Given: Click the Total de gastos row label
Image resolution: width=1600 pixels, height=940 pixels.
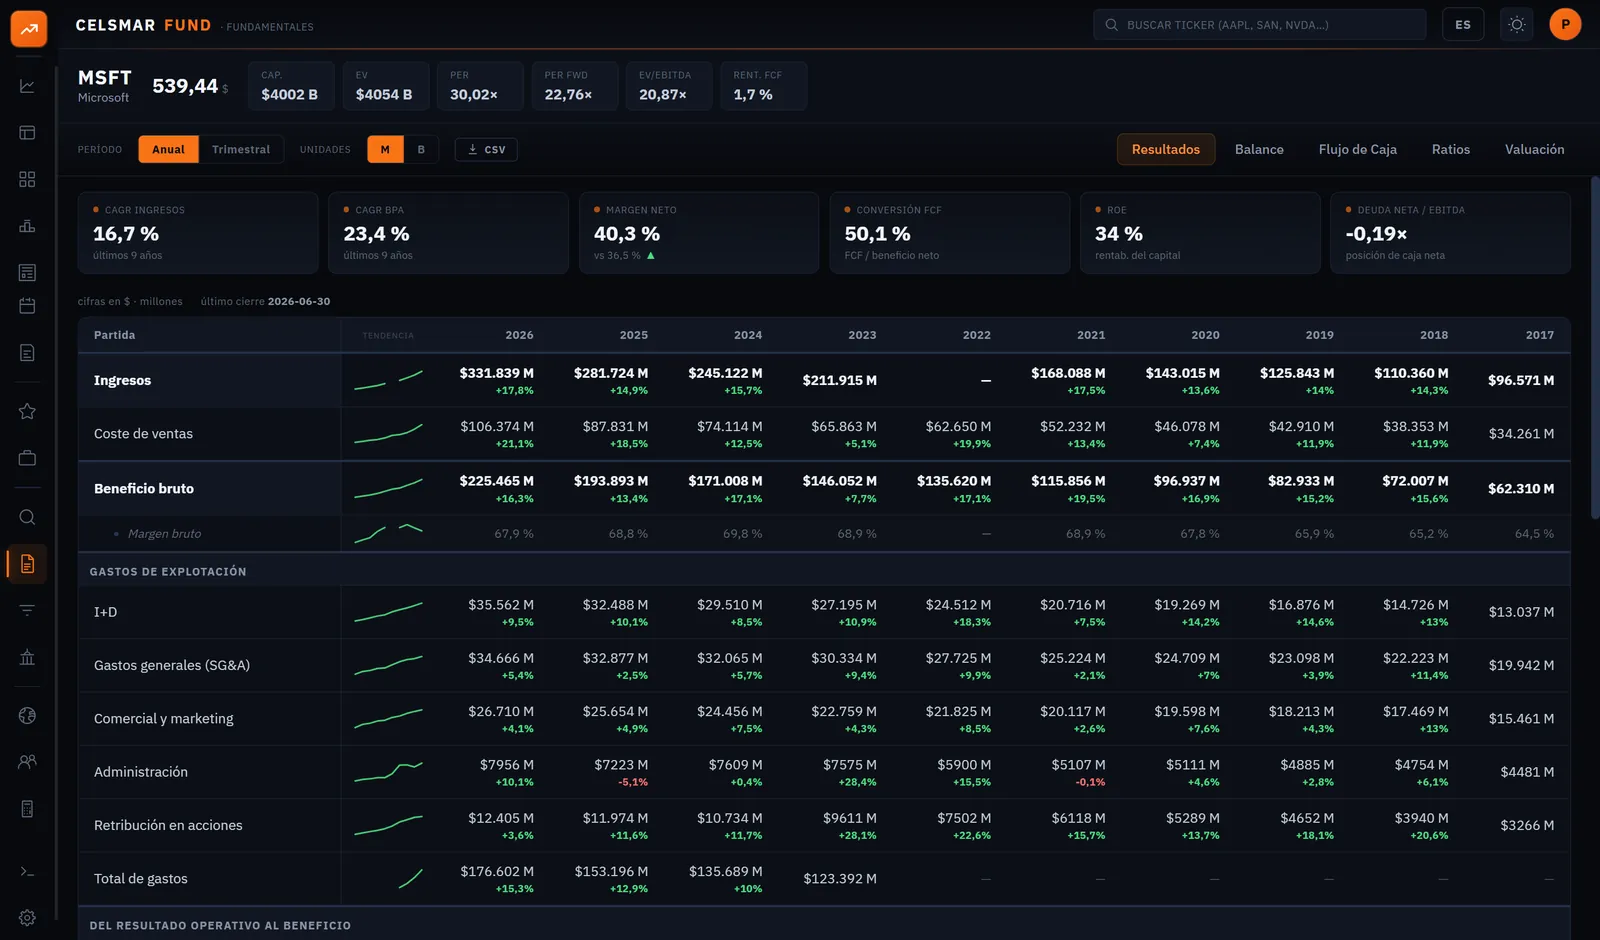Looking at the screenshot, I should click(x=141, y=879).
